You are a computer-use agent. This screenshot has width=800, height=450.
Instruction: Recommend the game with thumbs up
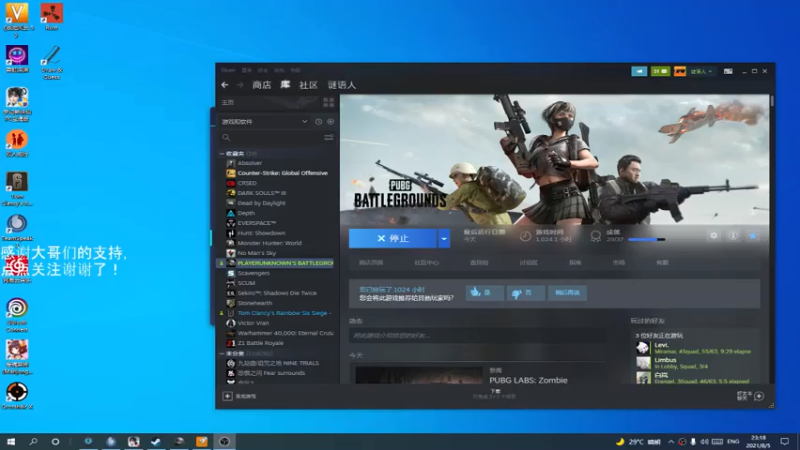coord(485,292)
